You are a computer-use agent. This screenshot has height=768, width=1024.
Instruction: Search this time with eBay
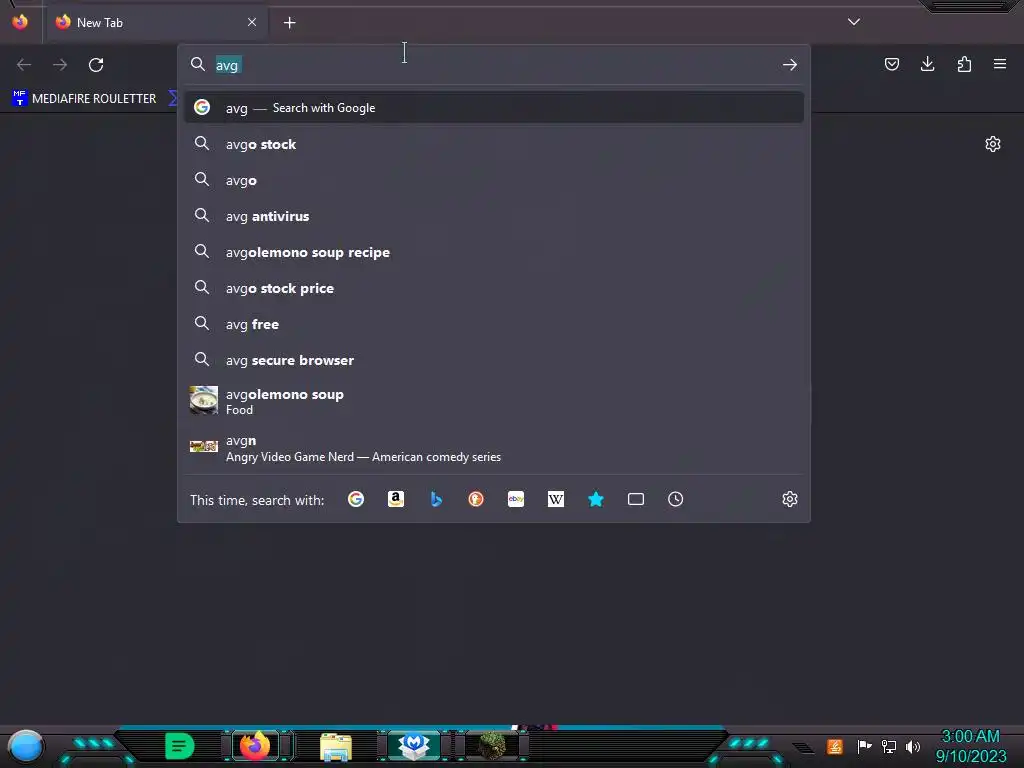[x=516, y=500]
